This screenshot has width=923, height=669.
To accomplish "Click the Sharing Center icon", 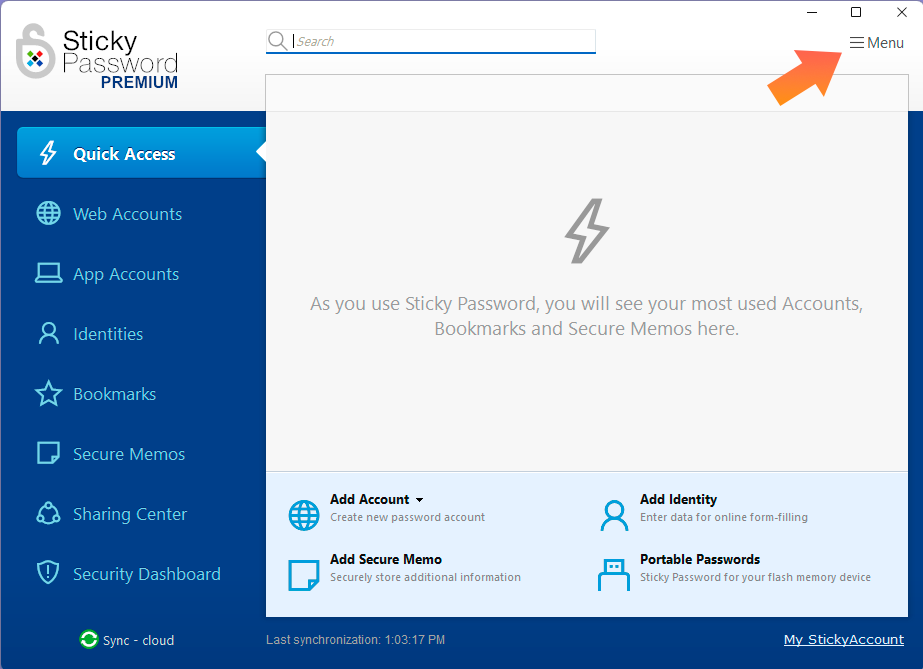I will pyautogui.click(x=48, y=513).
